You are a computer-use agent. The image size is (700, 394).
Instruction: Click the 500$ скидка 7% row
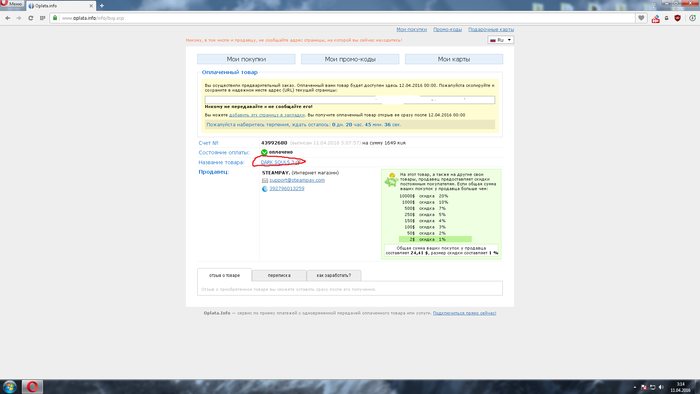(x=425, y=208)
